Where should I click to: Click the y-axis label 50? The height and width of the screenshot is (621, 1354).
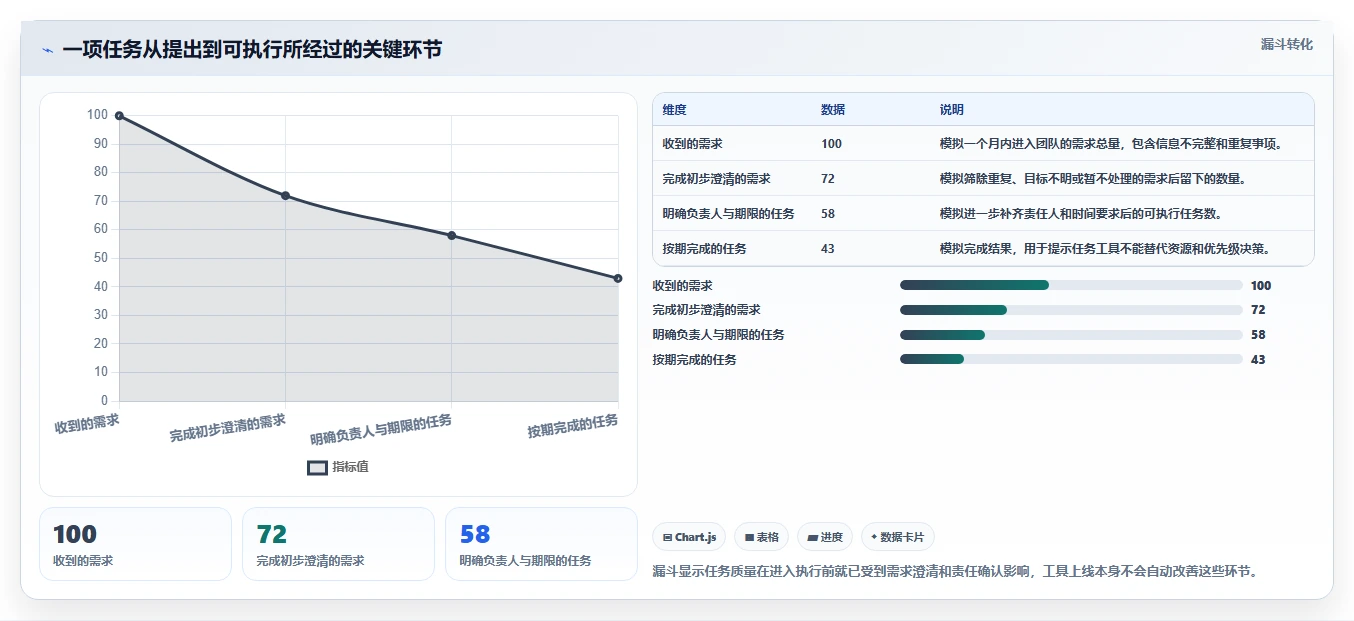tap(100, 258)
